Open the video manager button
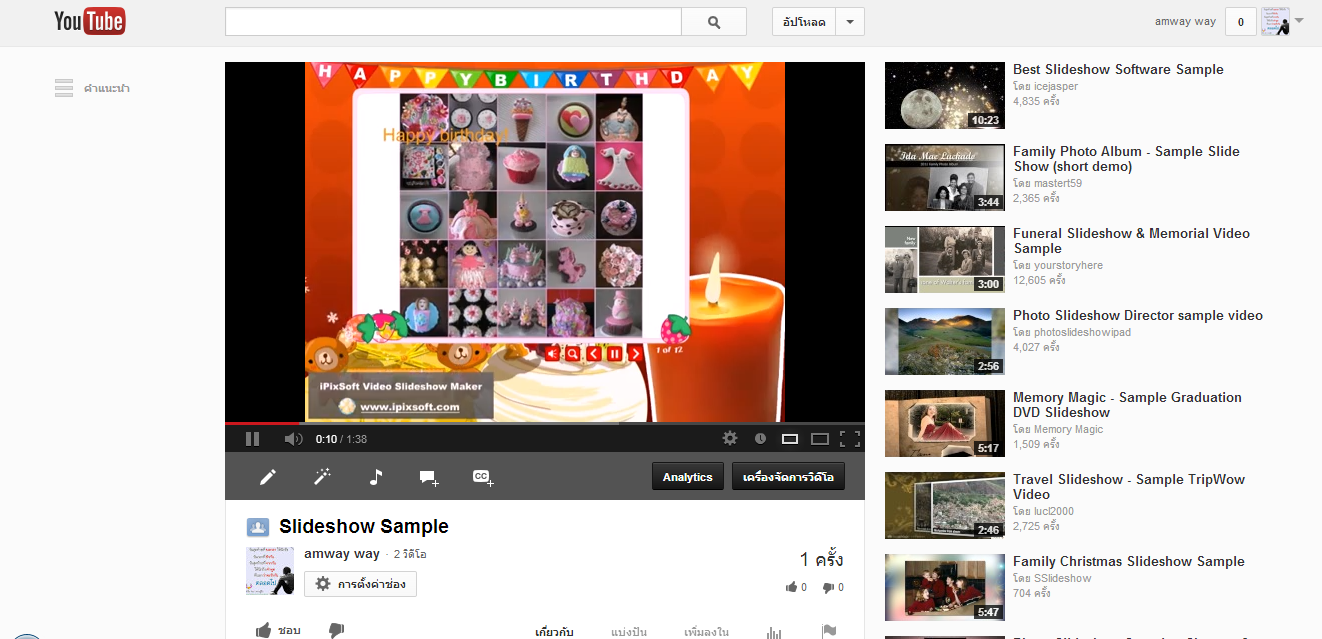Image resolution: width=1322 pixels, height=639 pixels. click(x=789, y=477)
